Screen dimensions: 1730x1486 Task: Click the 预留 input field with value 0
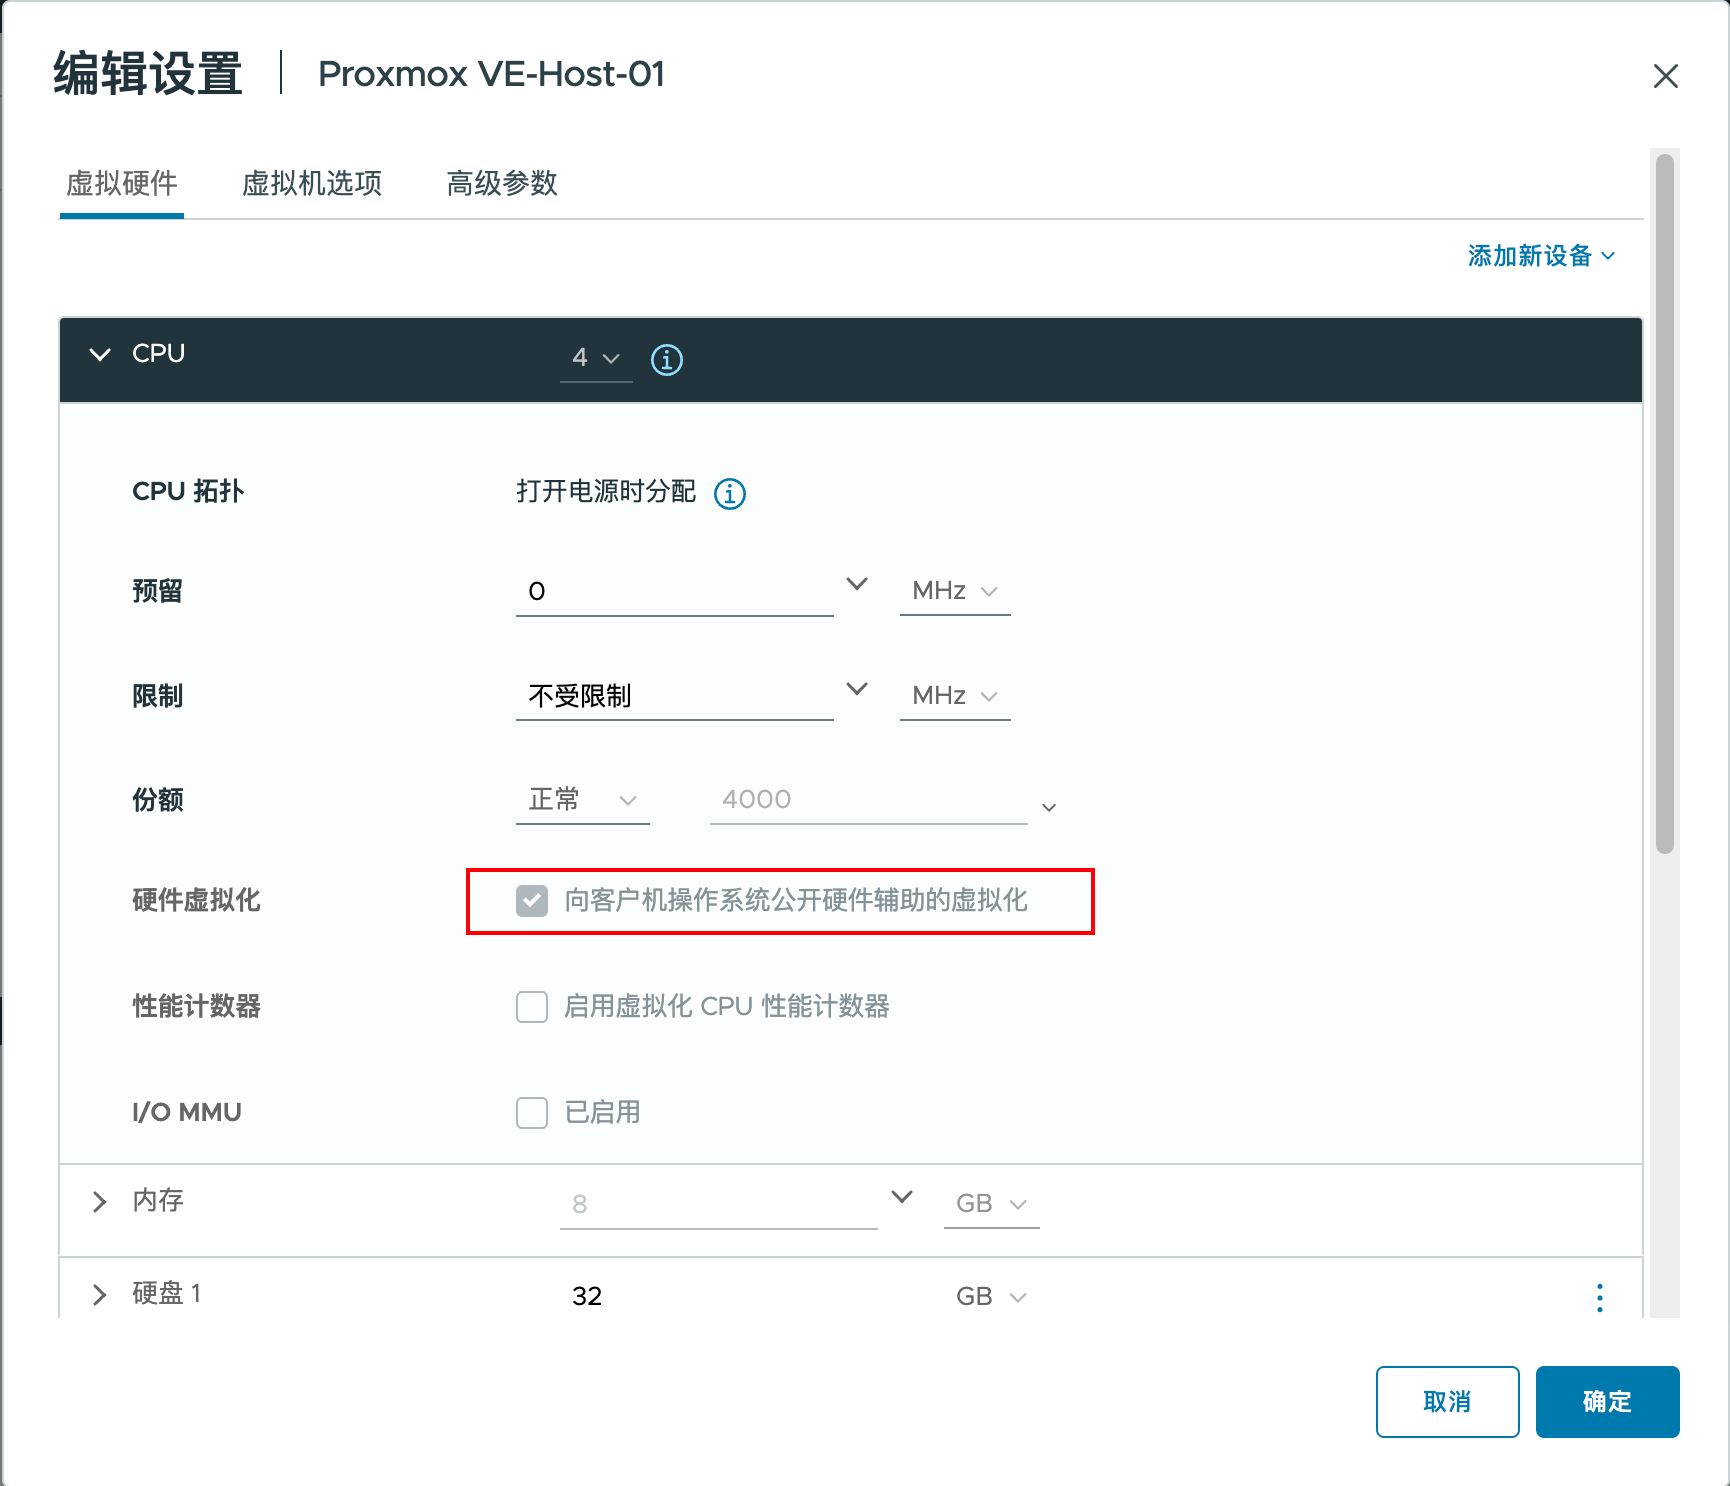pyautogui.click(x=675, y=592)
